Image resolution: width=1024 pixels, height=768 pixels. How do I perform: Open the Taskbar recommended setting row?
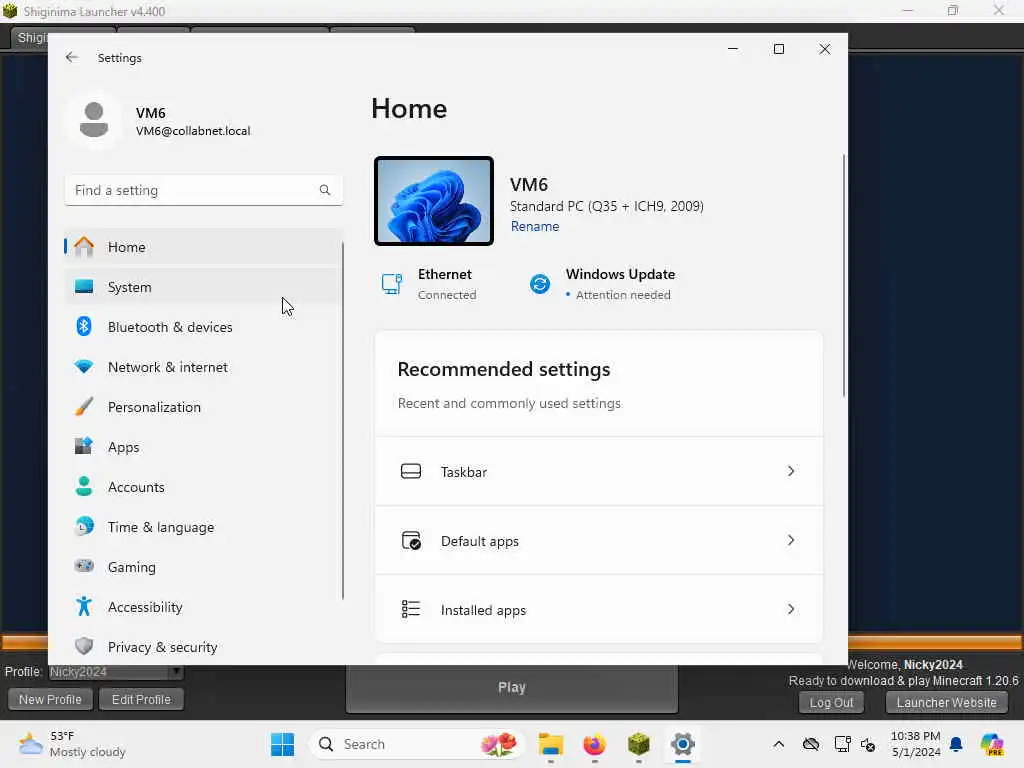coord(599,471)
